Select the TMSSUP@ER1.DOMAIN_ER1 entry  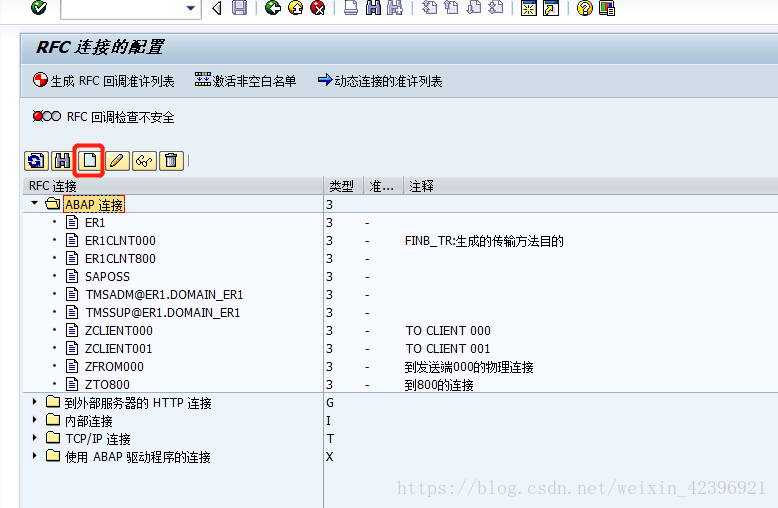163,313
